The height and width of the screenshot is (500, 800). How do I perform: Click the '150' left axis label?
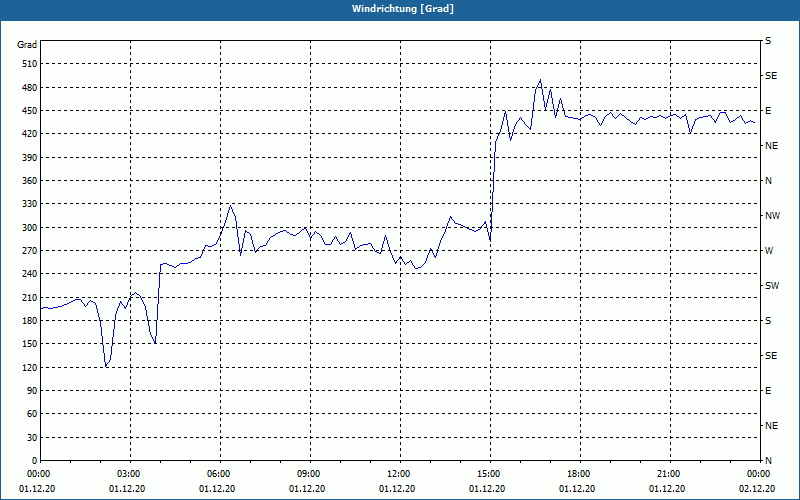point(30,344)
